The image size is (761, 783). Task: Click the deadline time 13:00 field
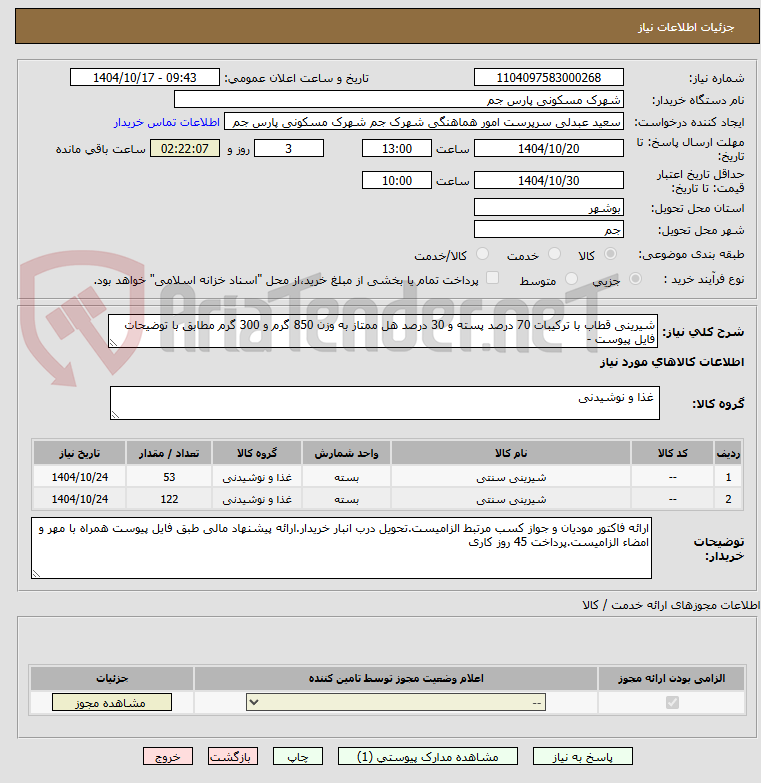coord(397,148)
